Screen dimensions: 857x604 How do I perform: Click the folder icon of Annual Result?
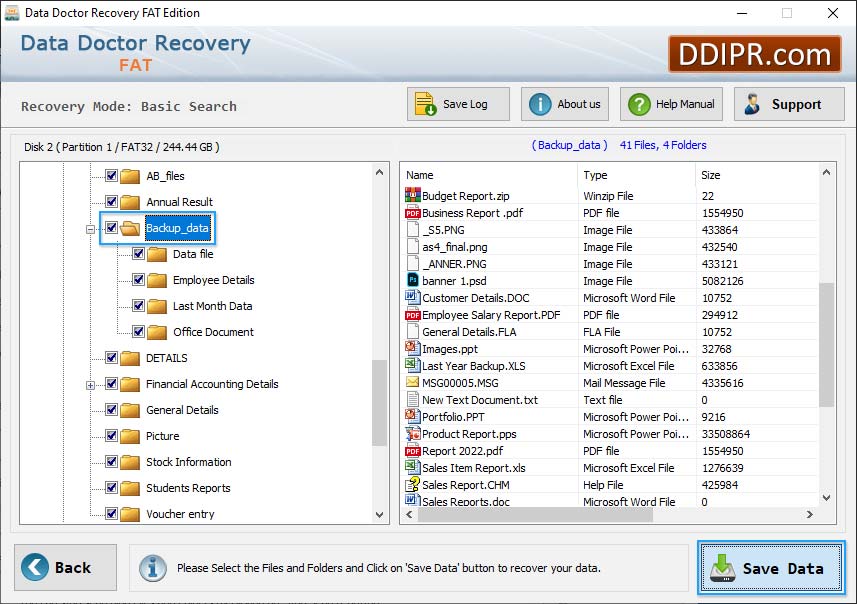point(130,202)
